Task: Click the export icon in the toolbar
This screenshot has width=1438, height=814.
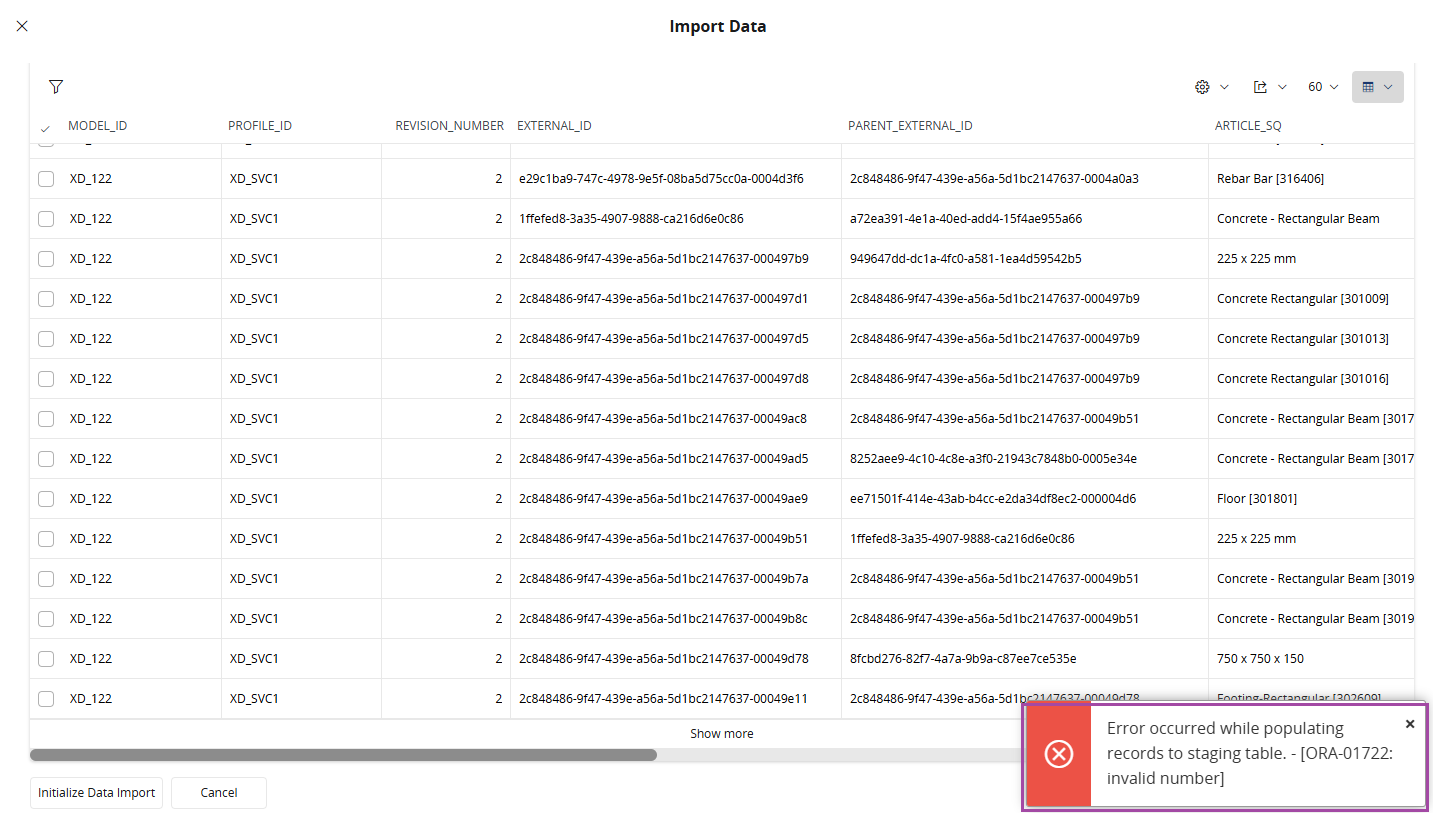Action: tap(1260, 87)
